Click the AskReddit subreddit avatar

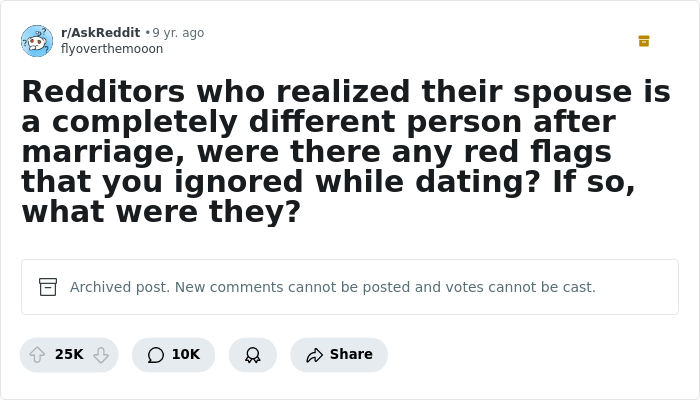tap(37, 41)
